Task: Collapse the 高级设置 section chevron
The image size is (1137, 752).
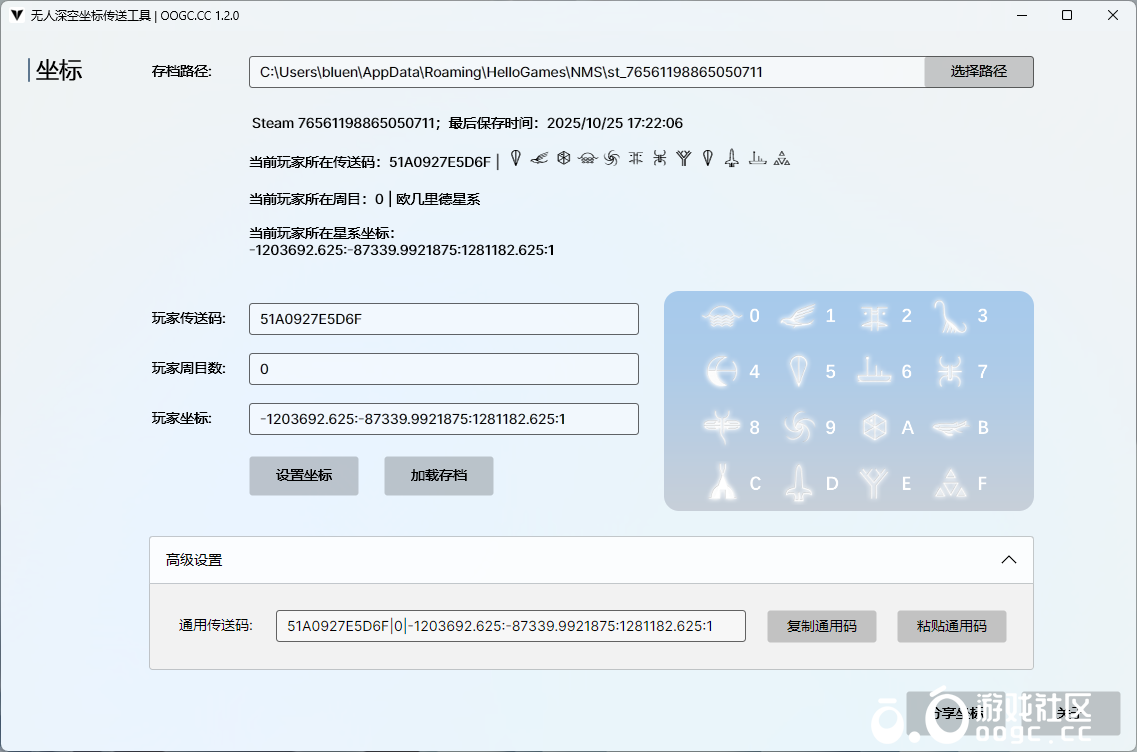Action: click(1009, 560)
